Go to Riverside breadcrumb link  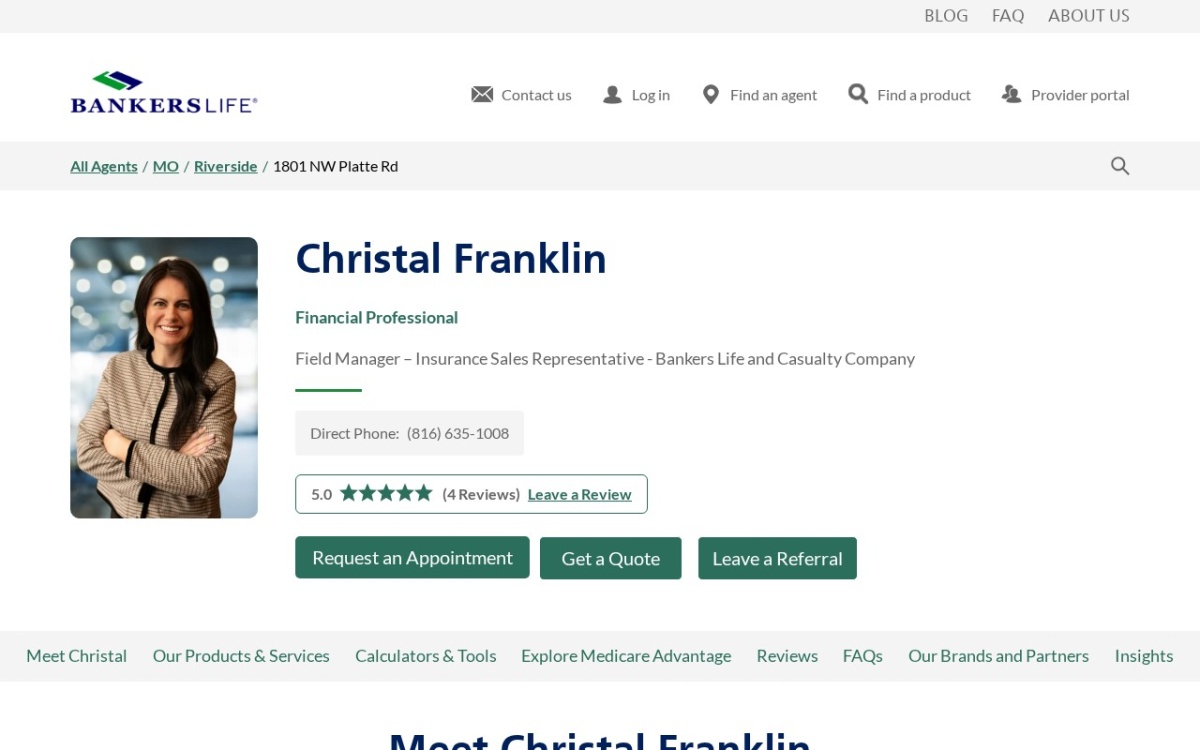tap(226, 166)
